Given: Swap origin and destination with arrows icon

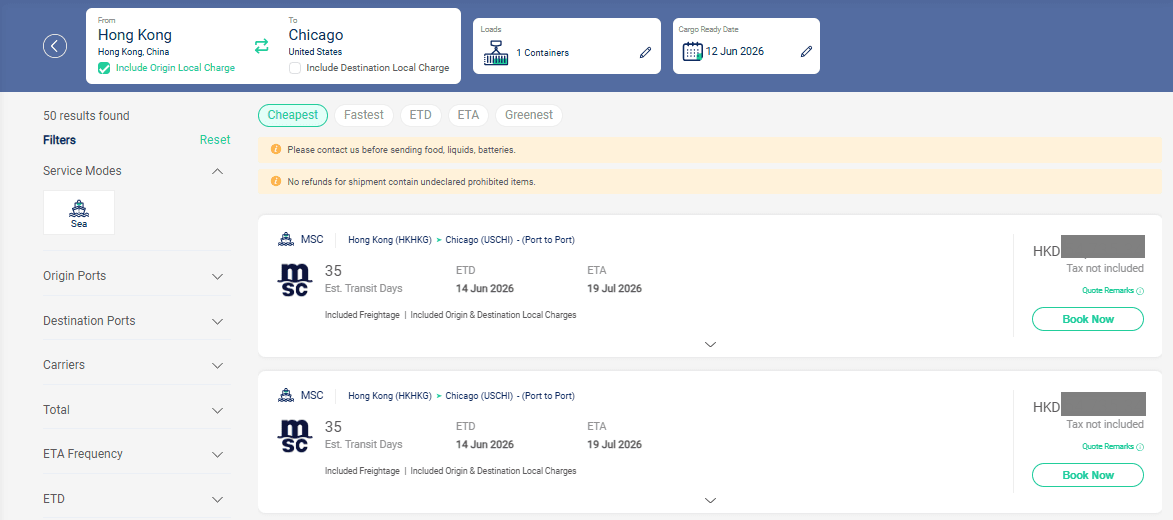Looking at the screenshot, I should point(261,46).
